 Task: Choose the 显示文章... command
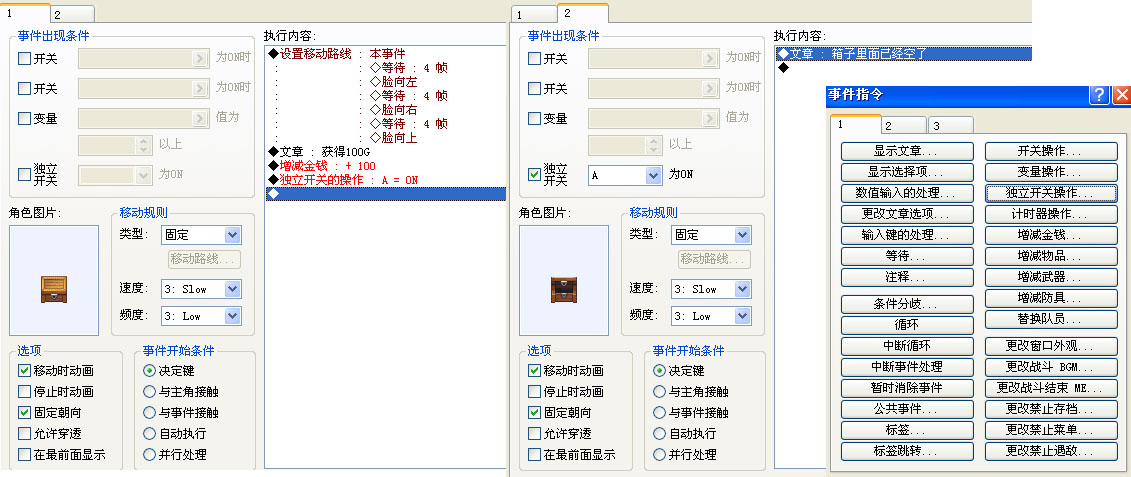tap(907, 152)
